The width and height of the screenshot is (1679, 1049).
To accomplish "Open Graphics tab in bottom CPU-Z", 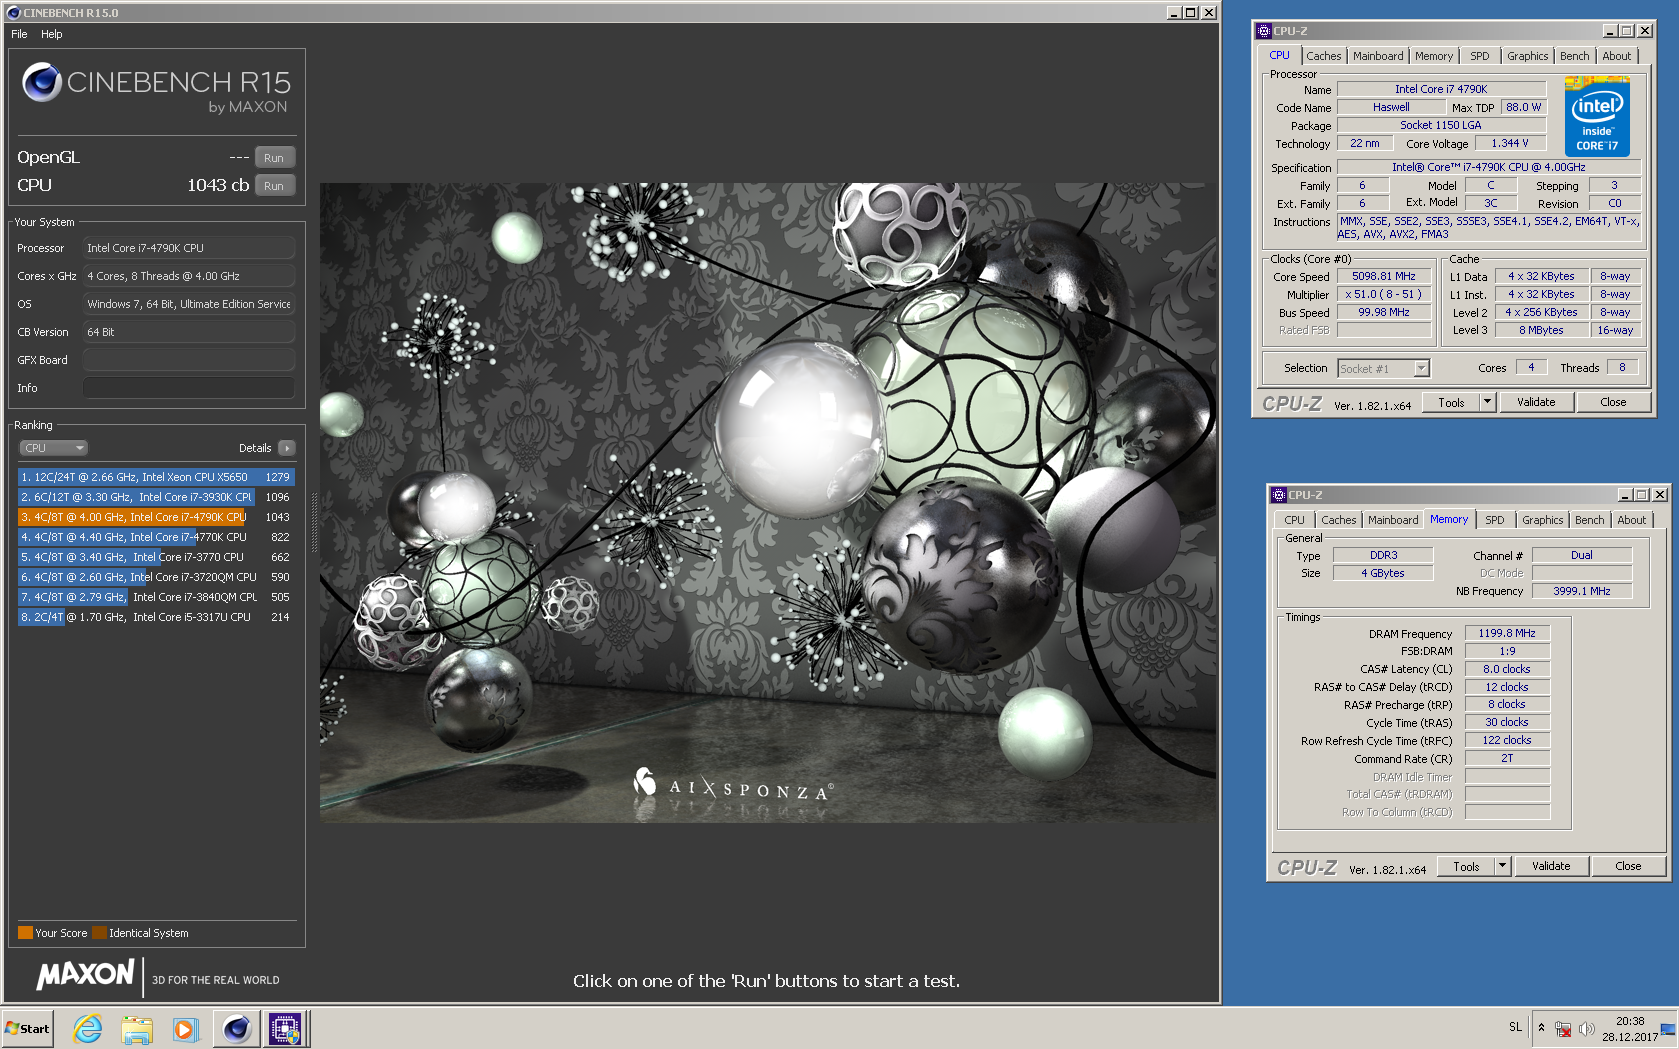I will 1542,520.
